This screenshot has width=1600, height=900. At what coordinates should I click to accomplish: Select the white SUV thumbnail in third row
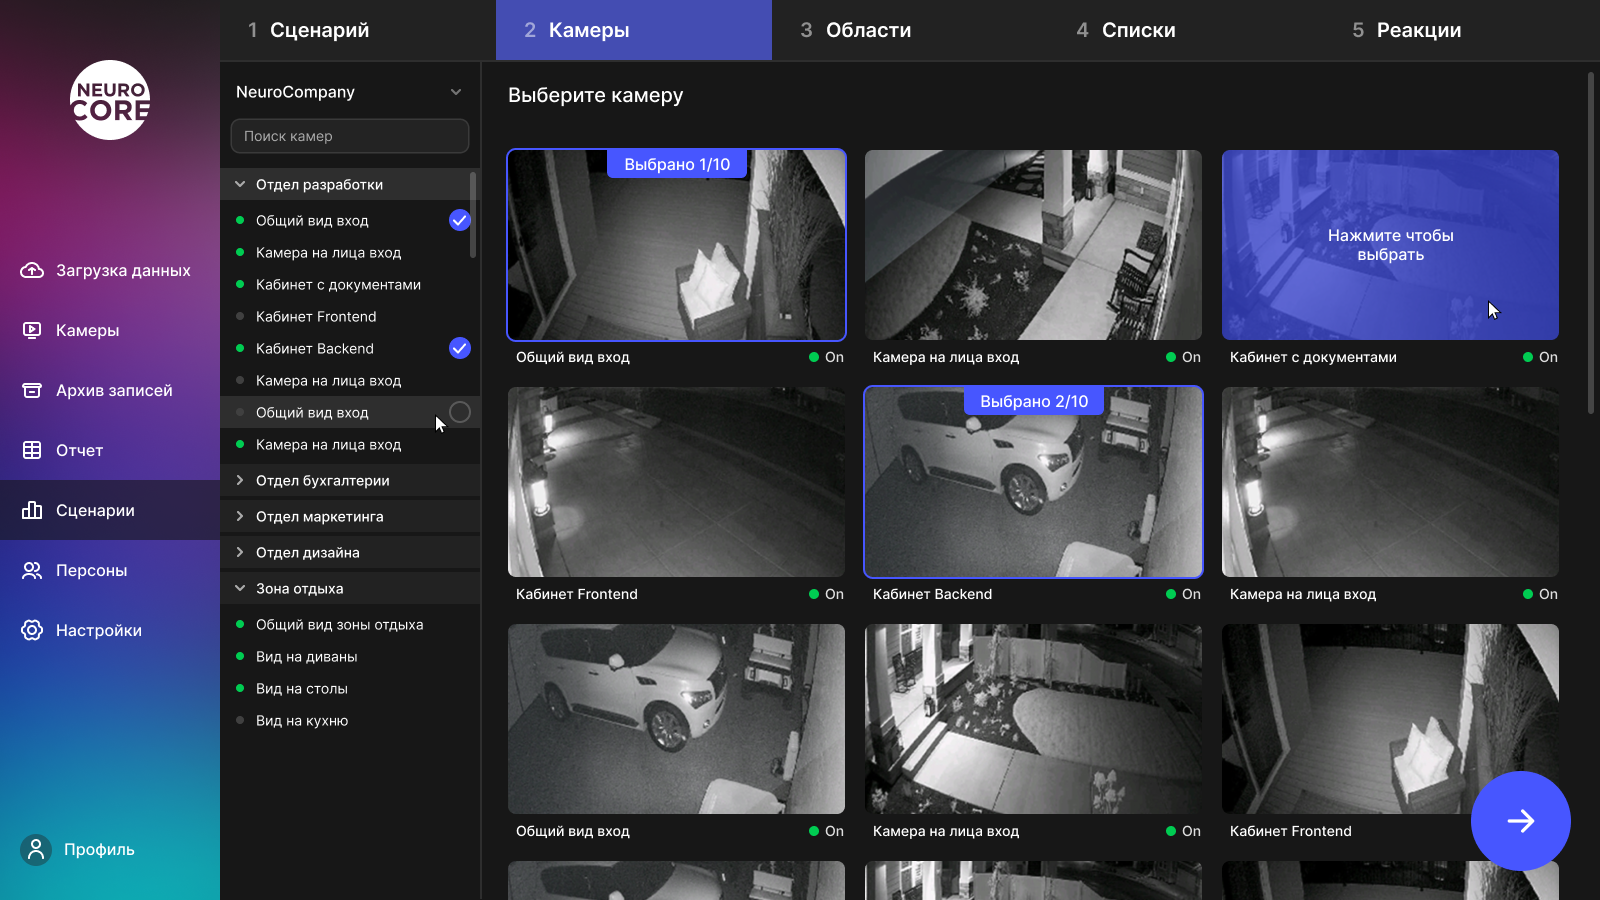pyautogui.click(x=676, y=719)
